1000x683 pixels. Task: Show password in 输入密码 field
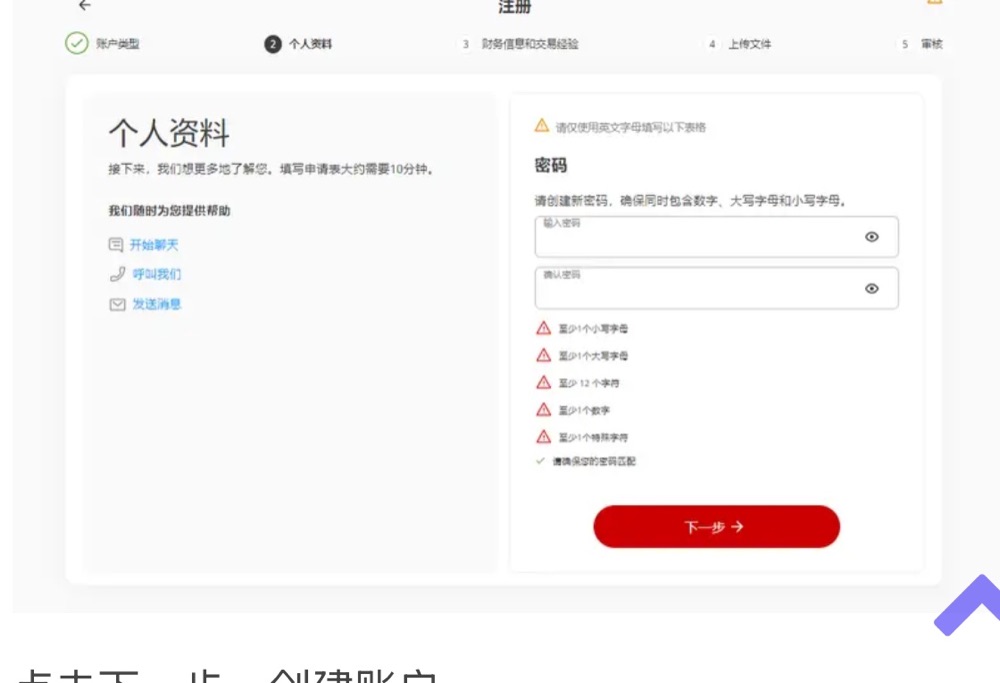pos(872,237)
